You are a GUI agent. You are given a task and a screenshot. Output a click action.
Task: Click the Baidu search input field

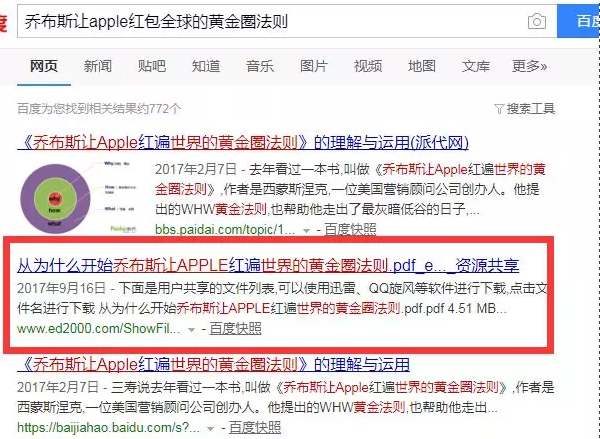[x=287, y=21]
